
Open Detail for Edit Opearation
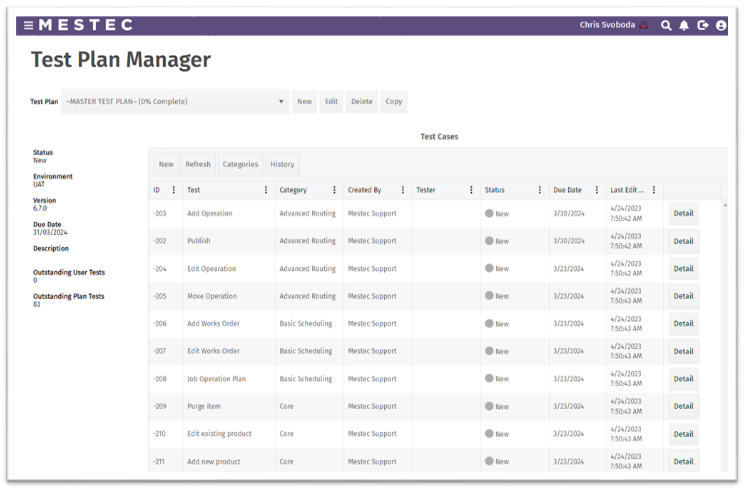click(x=684, y=269)
